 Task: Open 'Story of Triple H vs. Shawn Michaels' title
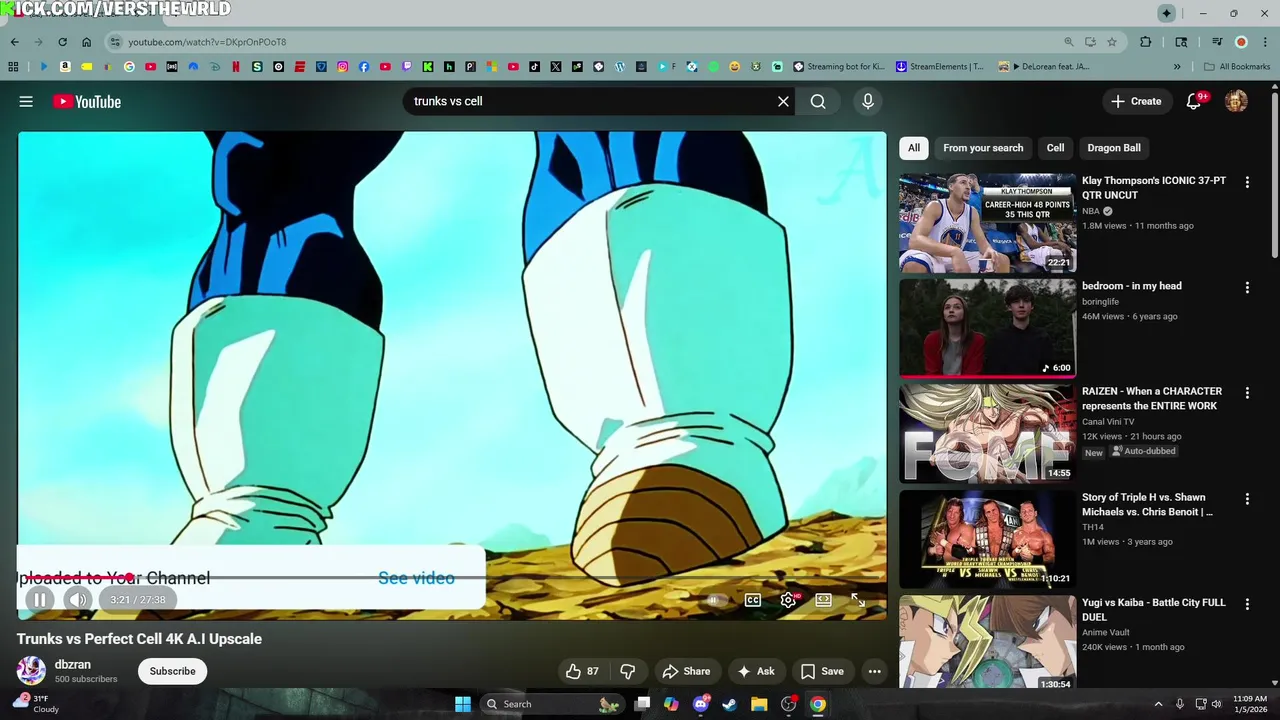pos(1147,504)
